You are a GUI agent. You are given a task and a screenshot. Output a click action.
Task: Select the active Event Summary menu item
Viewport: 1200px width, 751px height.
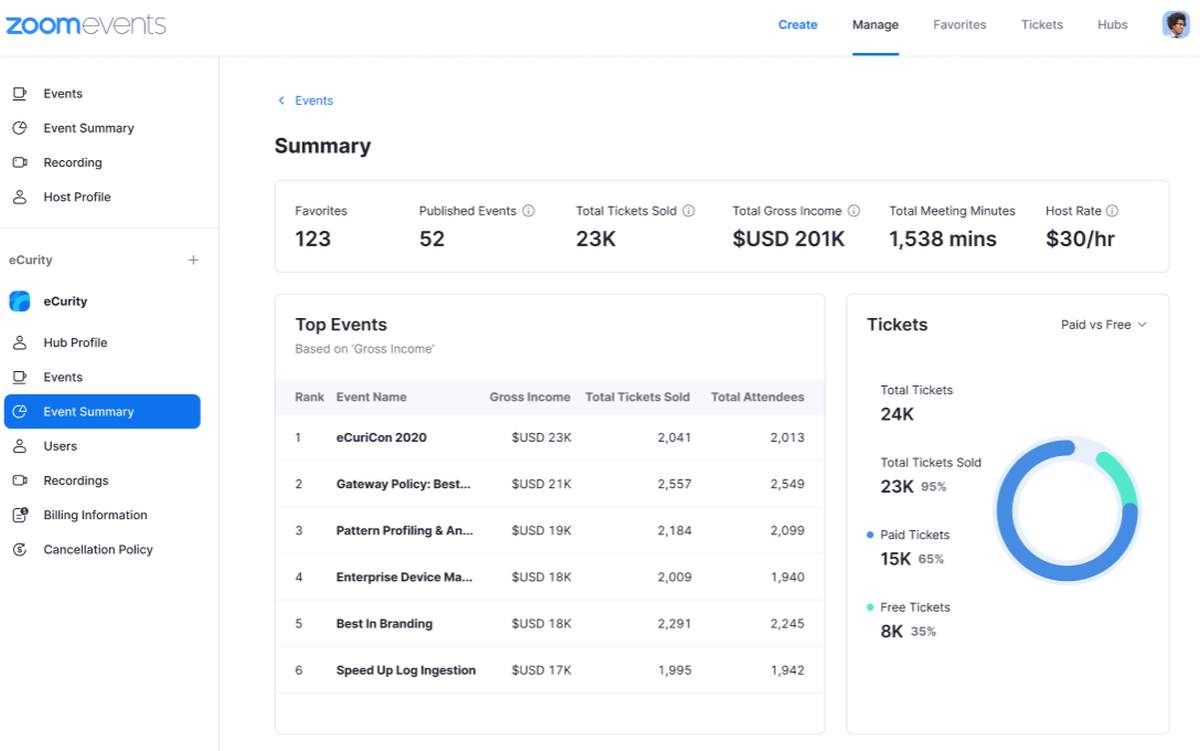(102, 412)
